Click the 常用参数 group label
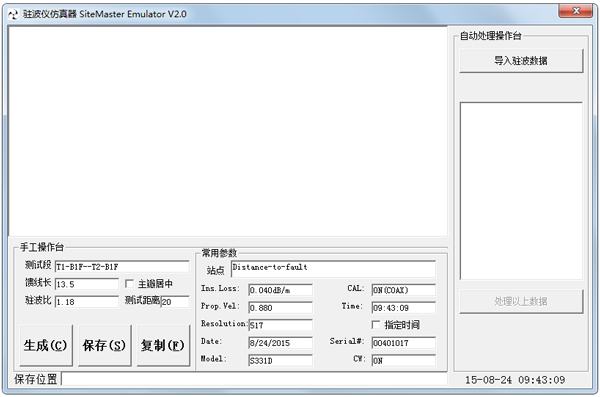The image size is (600, 397). 219,253
